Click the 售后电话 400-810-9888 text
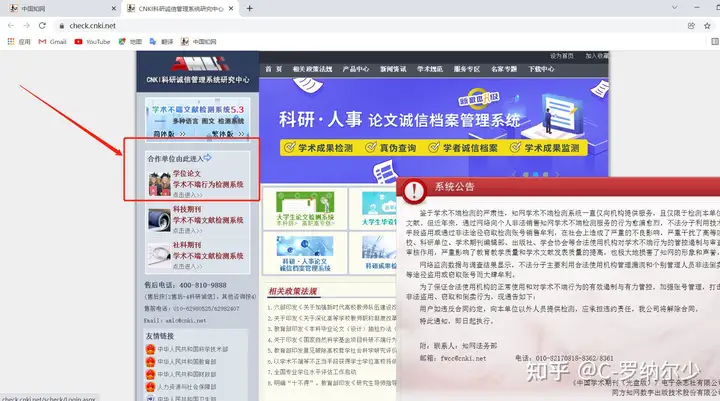720x401 pixels. (x=186, y=285)
